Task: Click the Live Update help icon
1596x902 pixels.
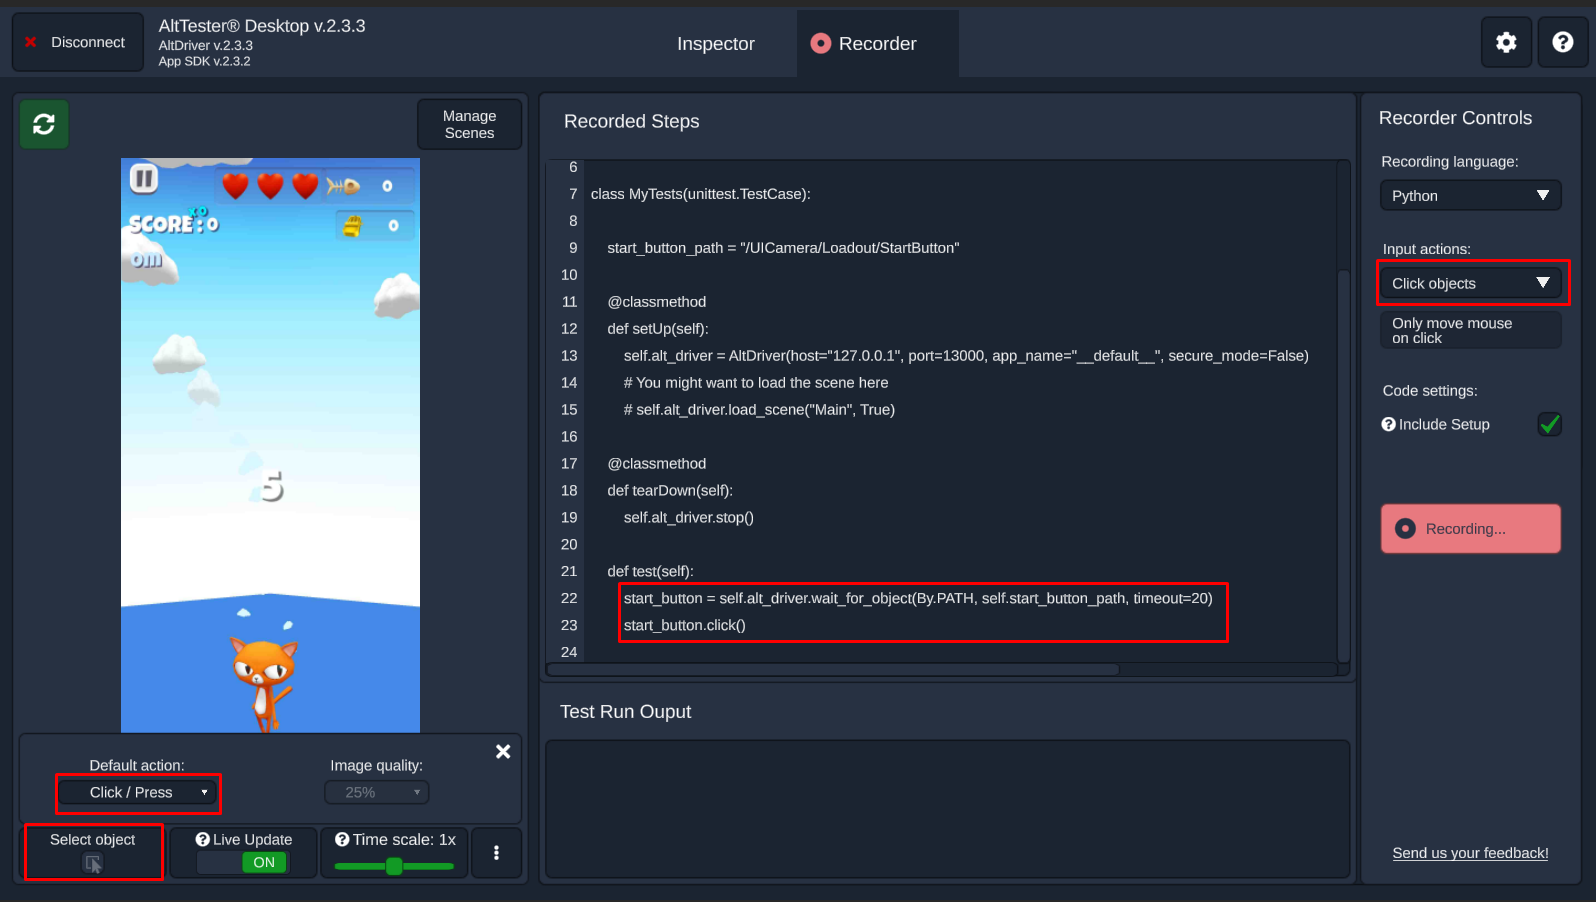Action: coord(203,840)
